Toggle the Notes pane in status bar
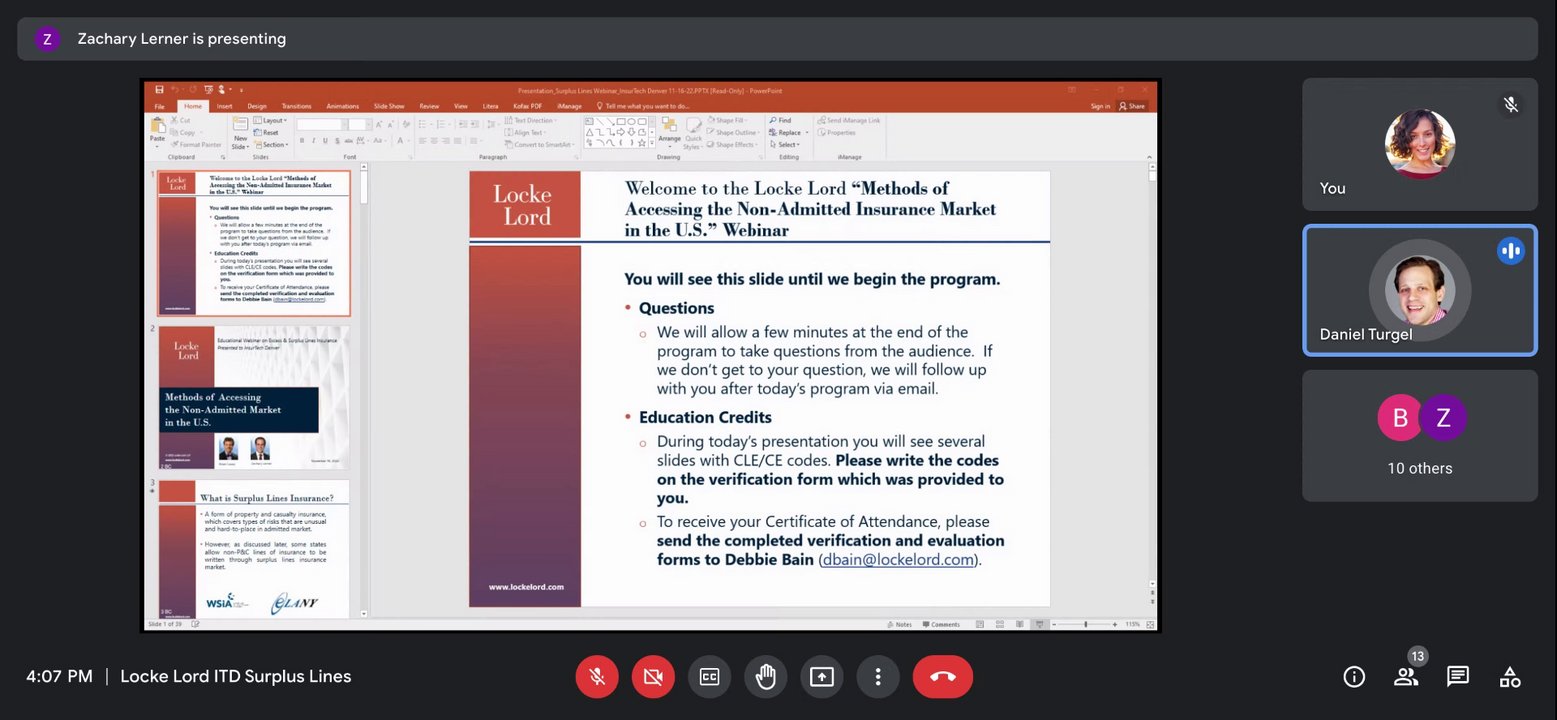The width and height of the screenshot is (1557, 720). click(900, 624)
